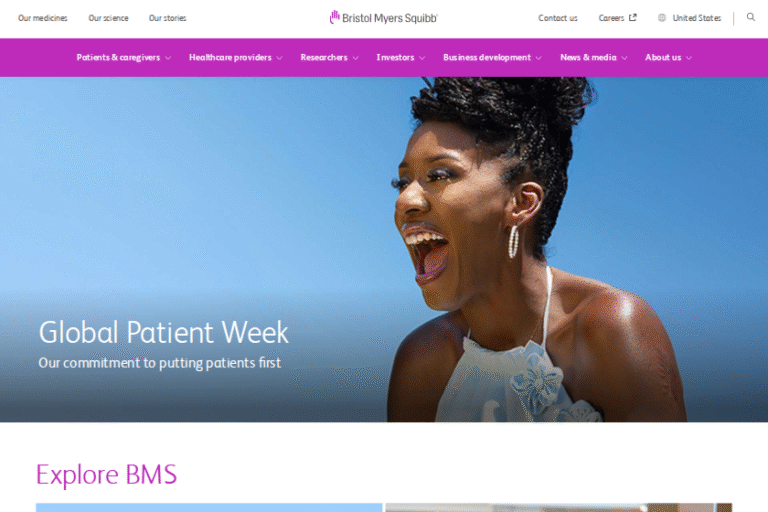Image resolution: width=768 pixels, height=512 pixels.
Task: Open the Careers link
Action: (x=611, y=18)
